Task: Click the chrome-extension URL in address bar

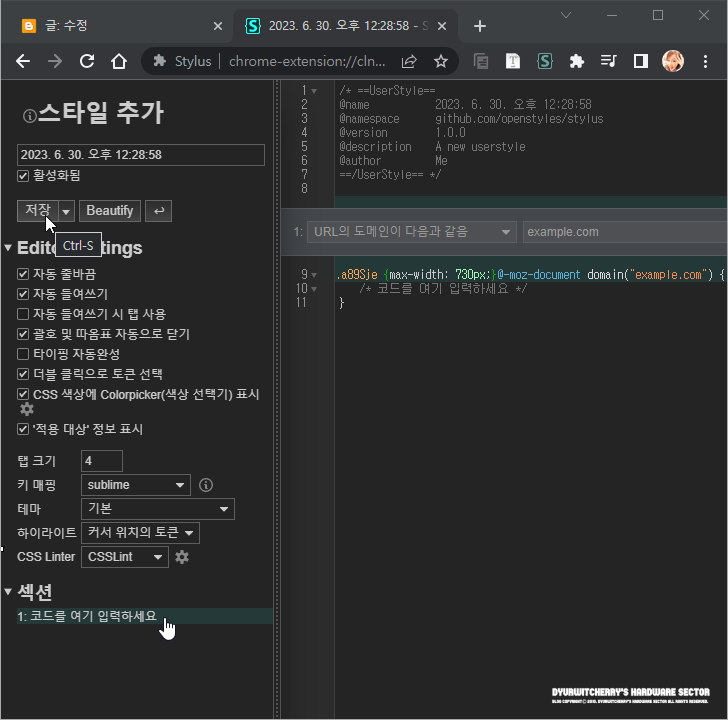Action: point(307,61)
